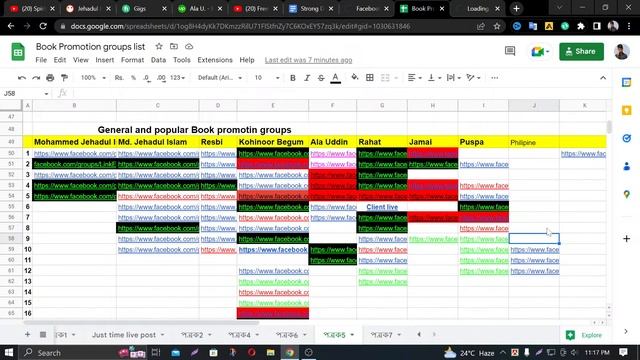Image resolution: width=640 pixels, height=360 pixels.
Task: Open the text color picker
Action: 336,78
